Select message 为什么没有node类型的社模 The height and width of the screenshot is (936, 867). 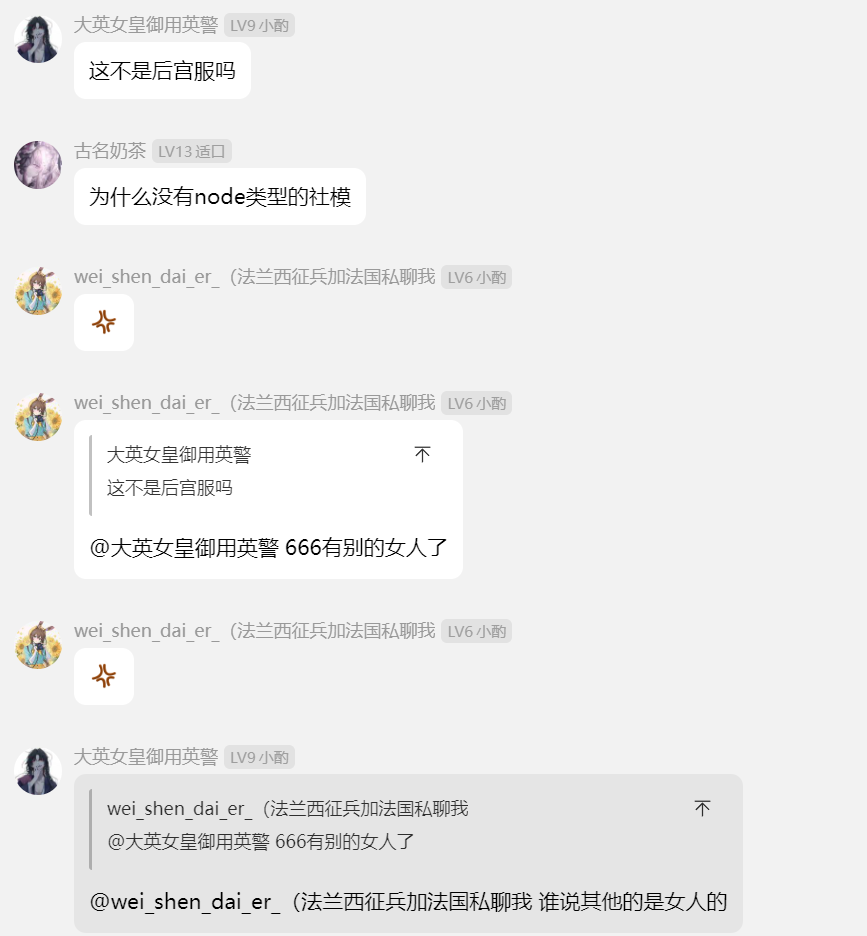click(220, 196)
